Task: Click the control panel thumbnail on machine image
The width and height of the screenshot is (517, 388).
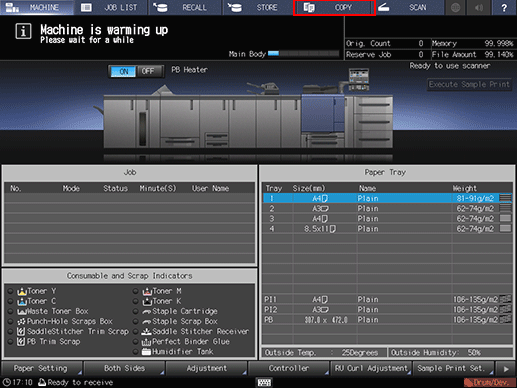Action: click(x=359, y=79)
